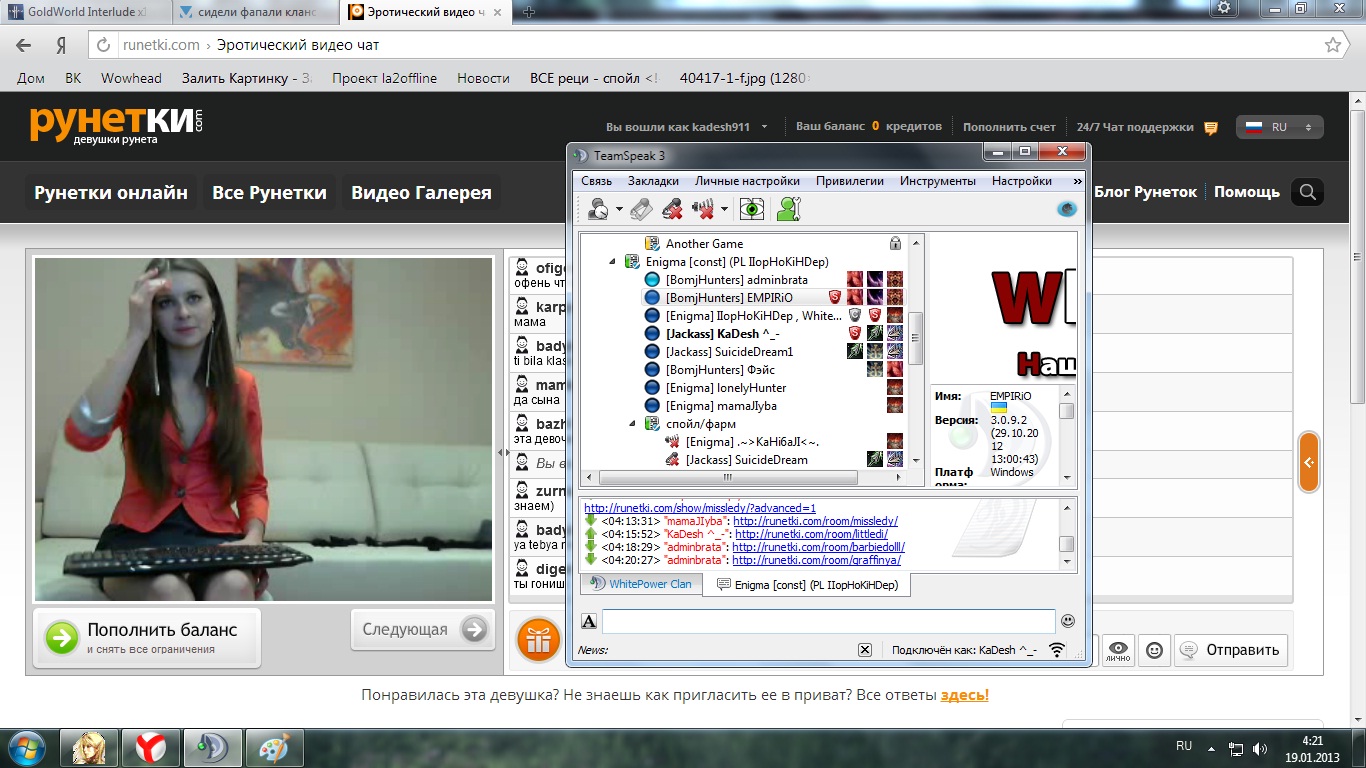The width and height of the screenshot is (1366, 768).
Task: Open the Windows Start menu
Action: [x=25, y=747]
